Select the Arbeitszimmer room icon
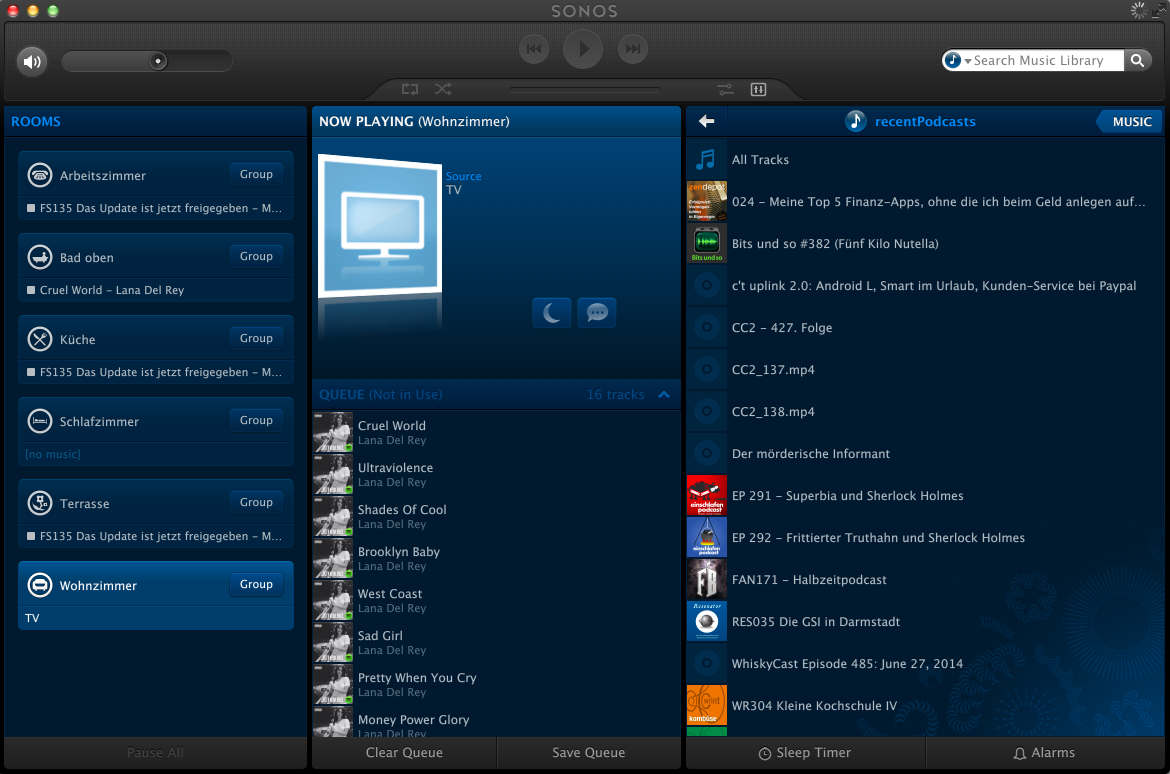1170x774 pixels. click(40, 175)
